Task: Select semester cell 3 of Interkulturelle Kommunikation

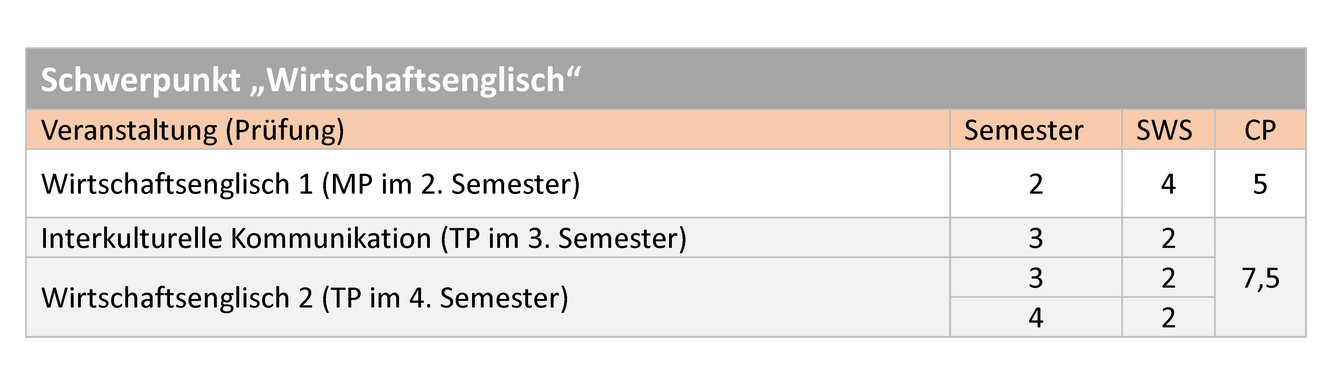Action: 1034,239
